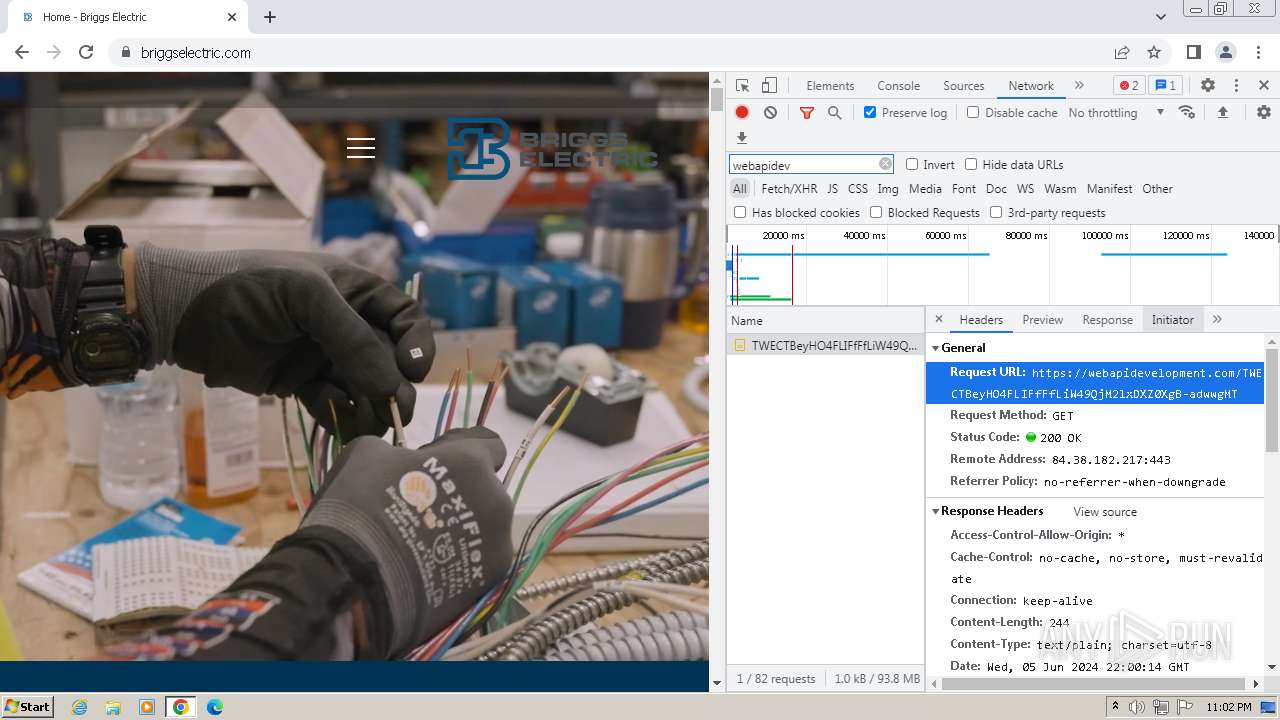Toggle Preserve log checkbox
This screenshot has width=1280, height=720.
click(870, 113)
